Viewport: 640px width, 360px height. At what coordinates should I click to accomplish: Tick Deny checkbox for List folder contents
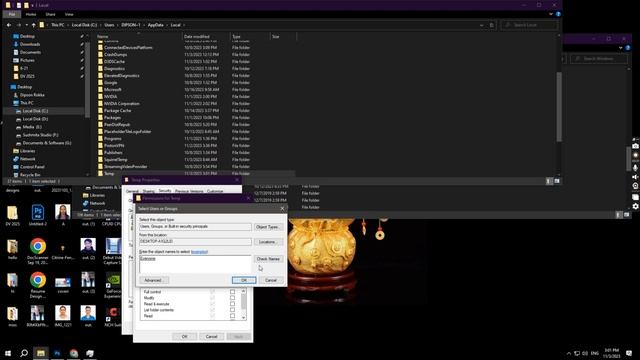click(232, 310)
